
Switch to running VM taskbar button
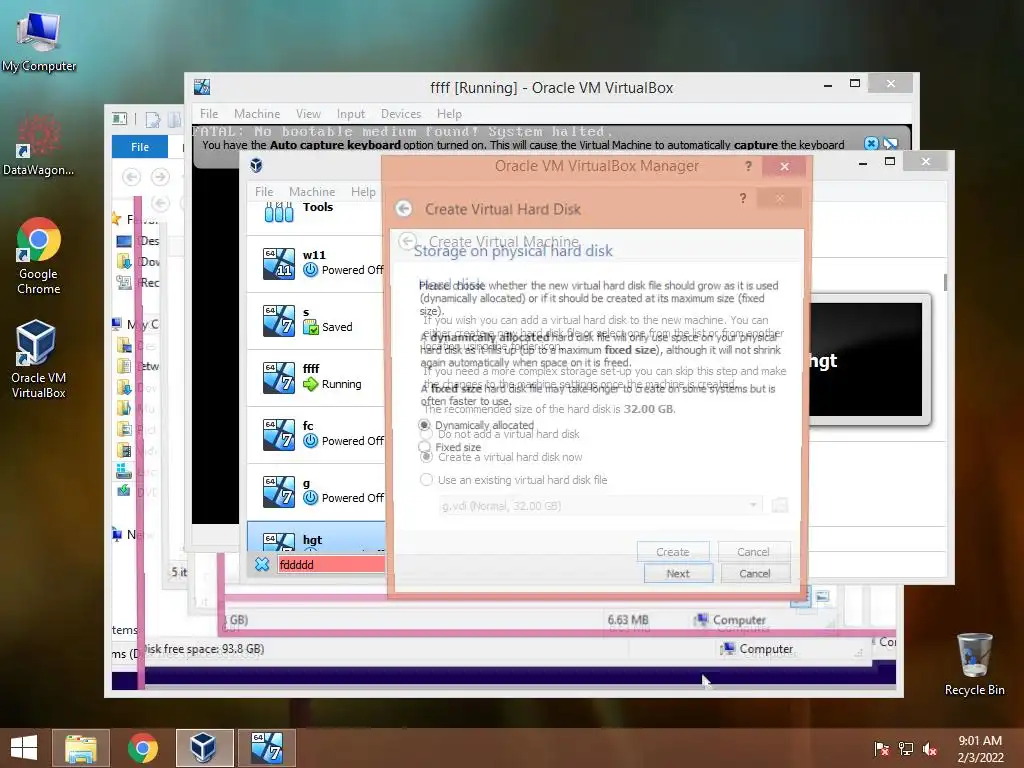(266, 748)
